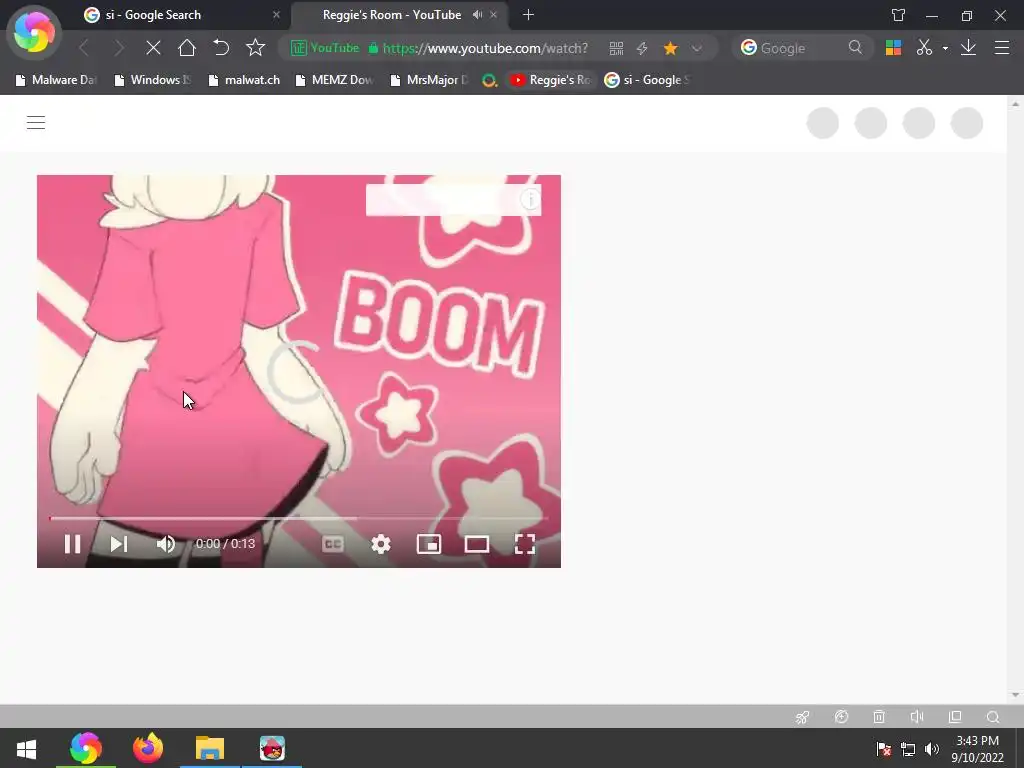Click the status bar zoom magnifier
The image size is (1024, 768).
[x=993, y=717]
